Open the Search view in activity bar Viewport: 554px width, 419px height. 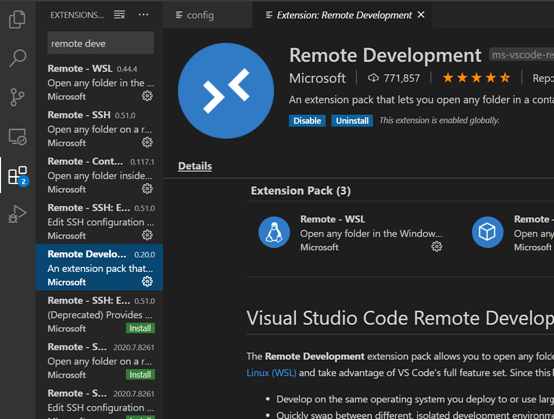click(x=17, y=58)
